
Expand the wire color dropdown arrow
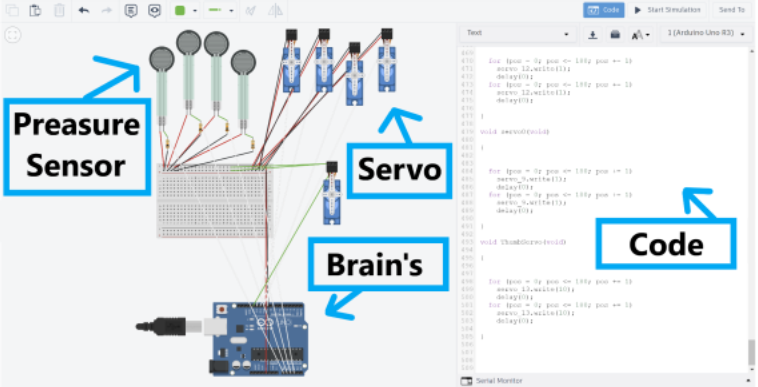coord(195,11)
